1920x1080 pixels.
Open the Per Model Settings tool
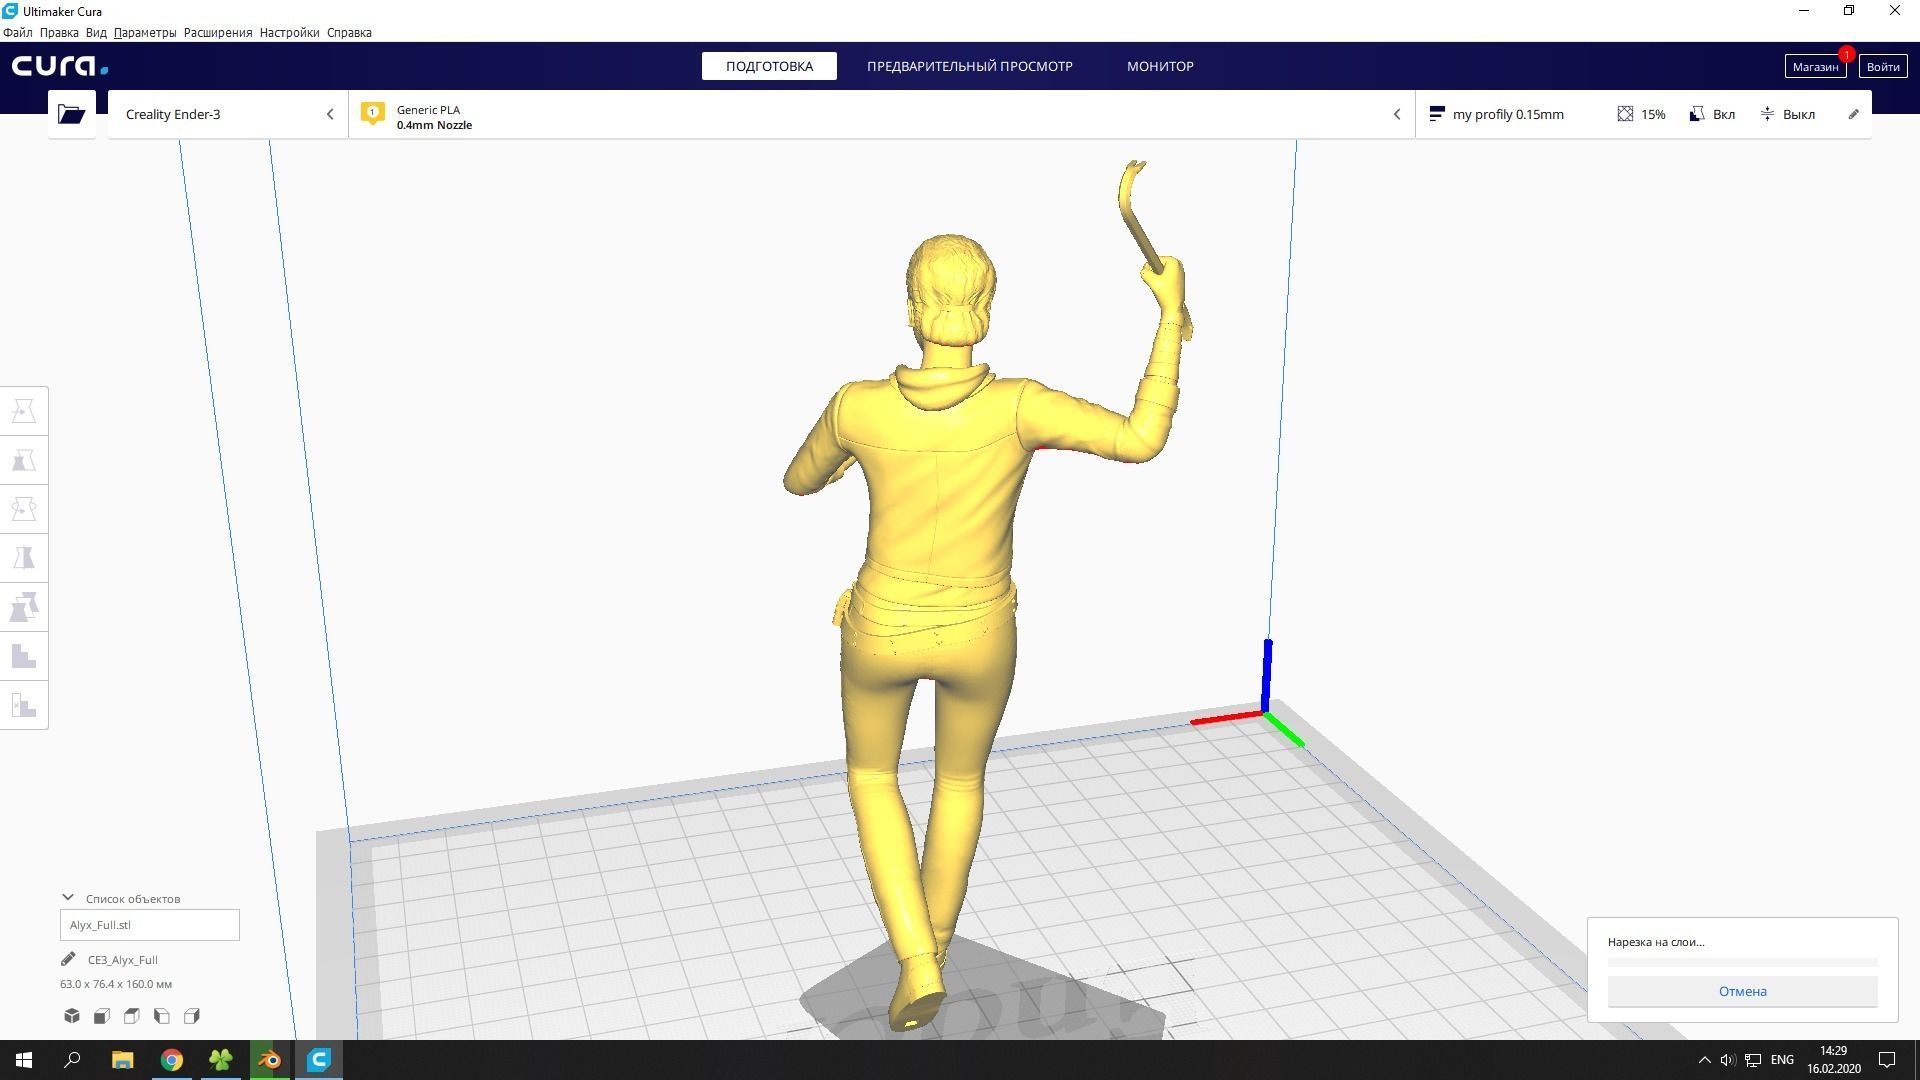point(24,607)
